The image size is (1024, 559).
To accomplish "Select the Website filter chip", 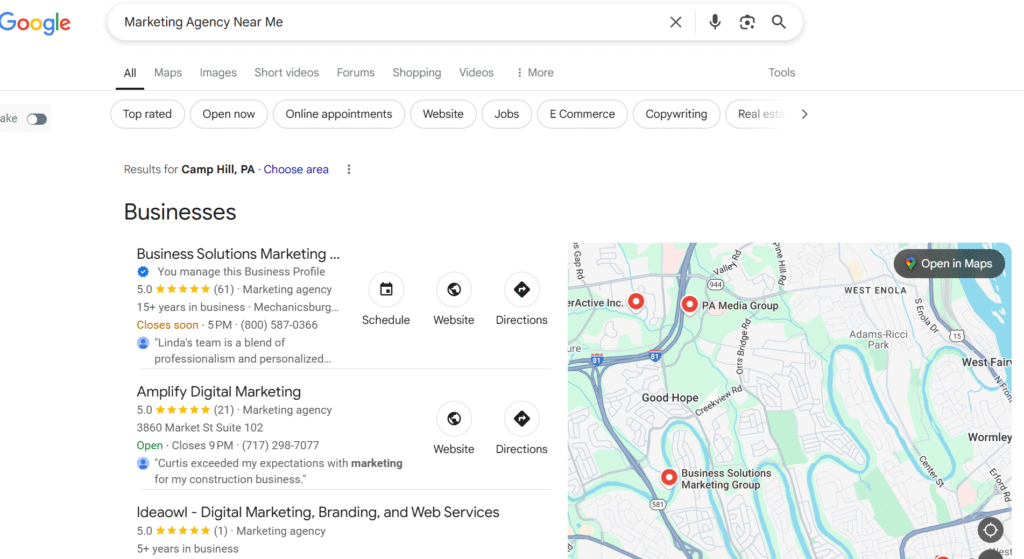I will (443, 114).
